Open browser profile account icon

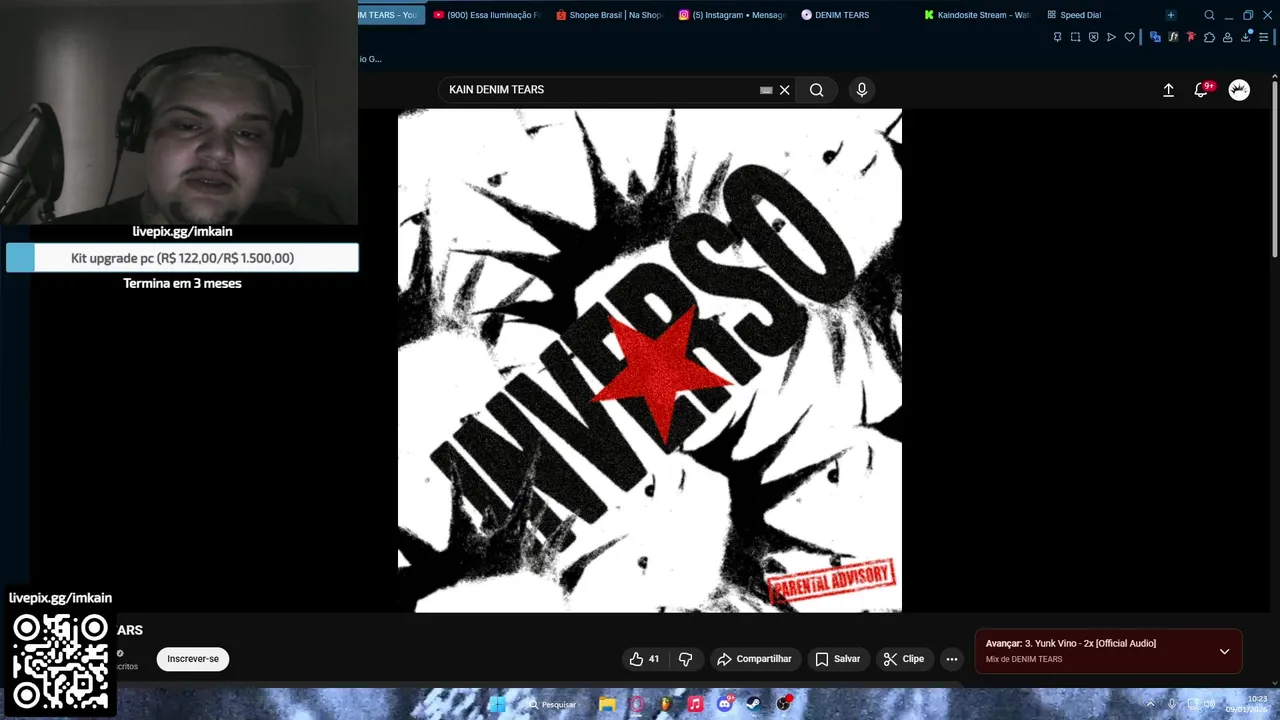pos(1228,37)
